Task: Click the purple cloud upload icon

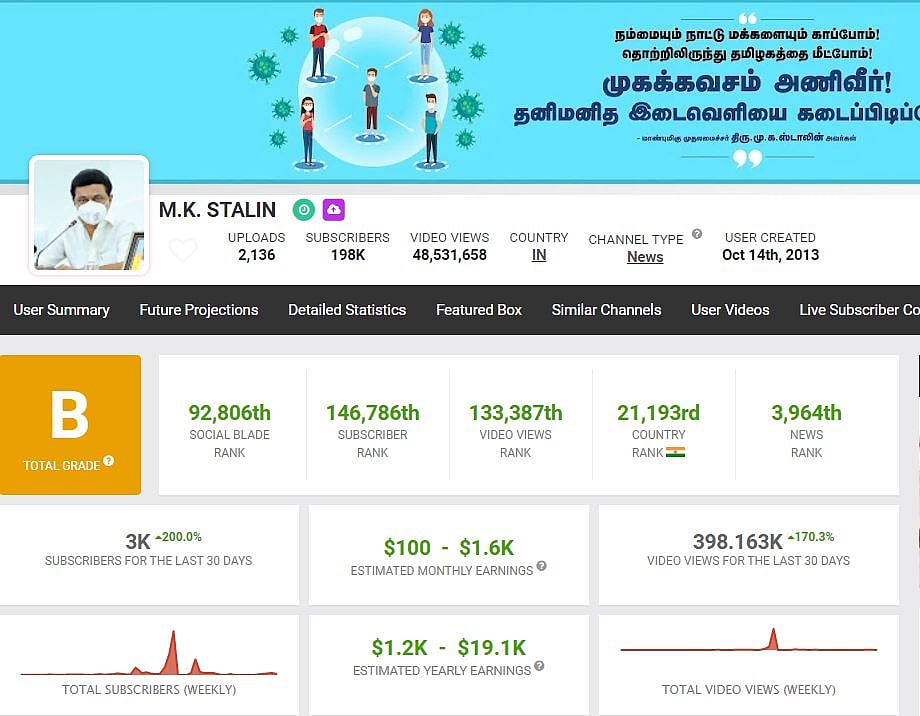Action: (333, 210)
